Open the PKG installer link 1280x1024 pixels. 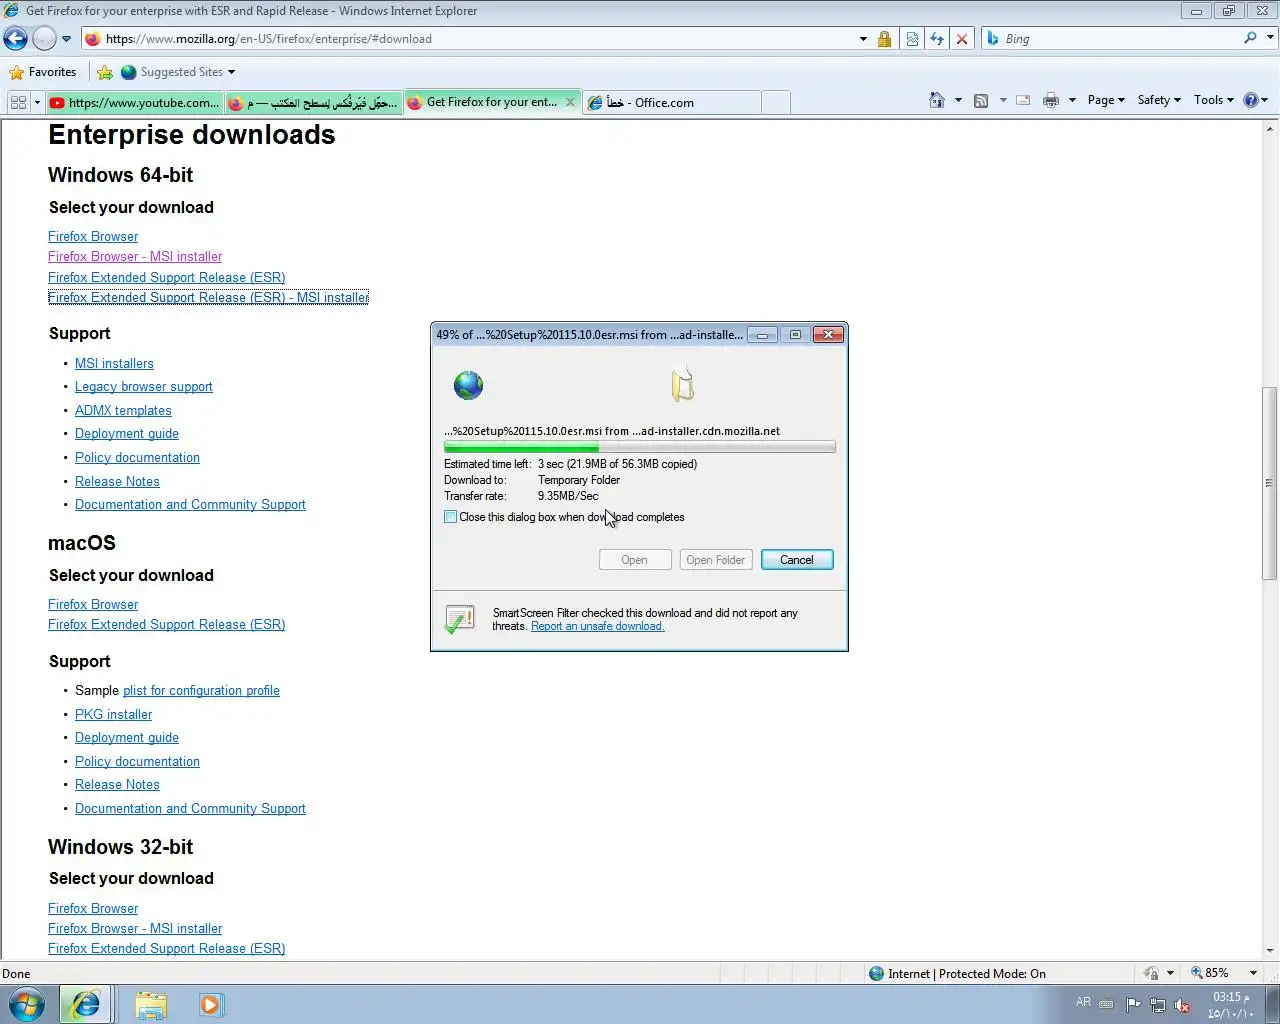point(114,715)
